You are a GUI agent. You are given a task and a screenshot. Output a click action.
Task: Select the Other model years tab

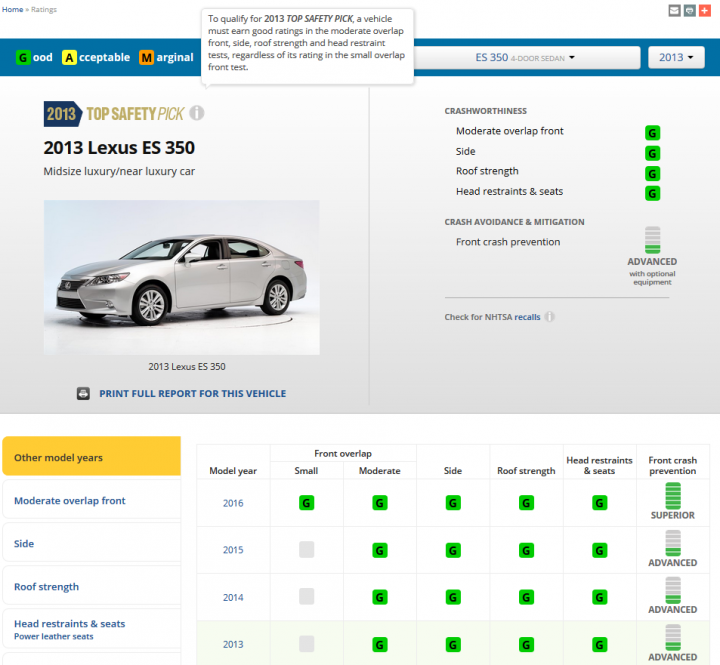click(92, 456)
